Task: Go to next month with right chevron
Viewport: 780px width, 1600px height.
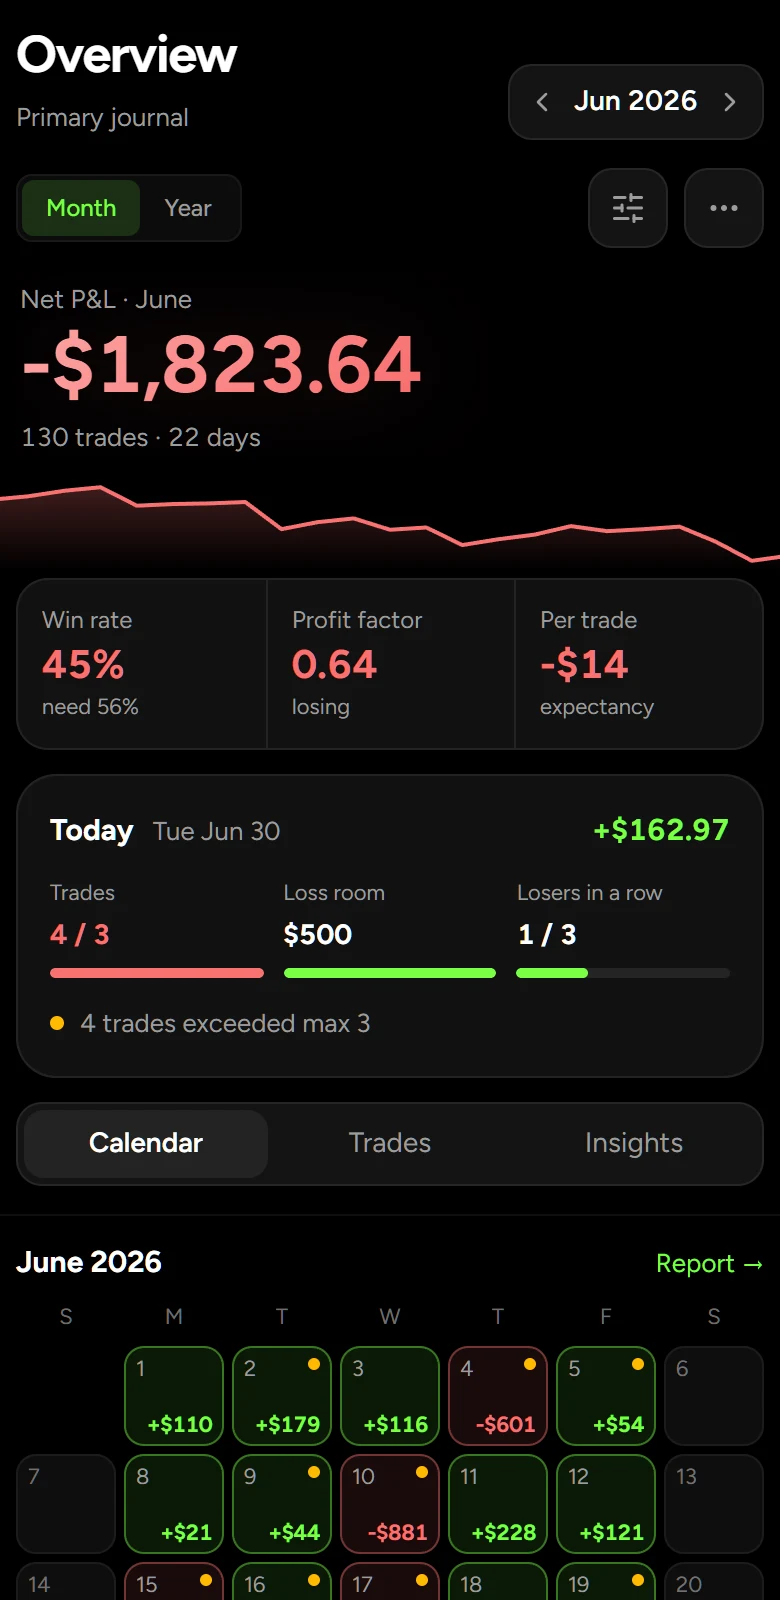Action: tap(730, 102)
